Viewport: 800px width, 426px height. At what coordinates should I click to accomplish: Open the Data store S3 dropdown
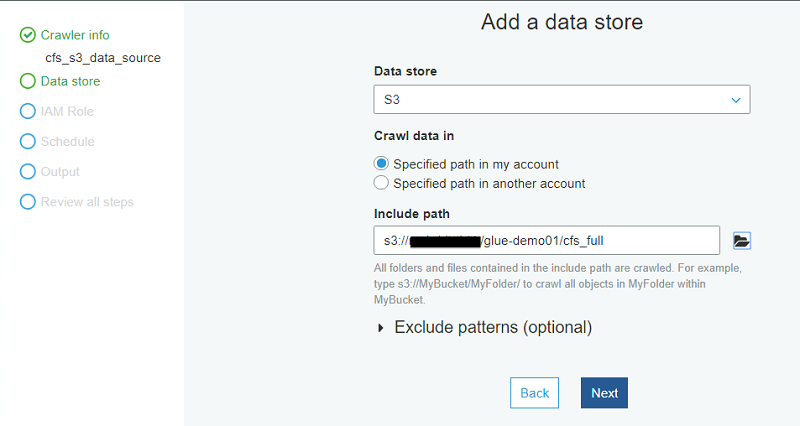coord(561,100)
